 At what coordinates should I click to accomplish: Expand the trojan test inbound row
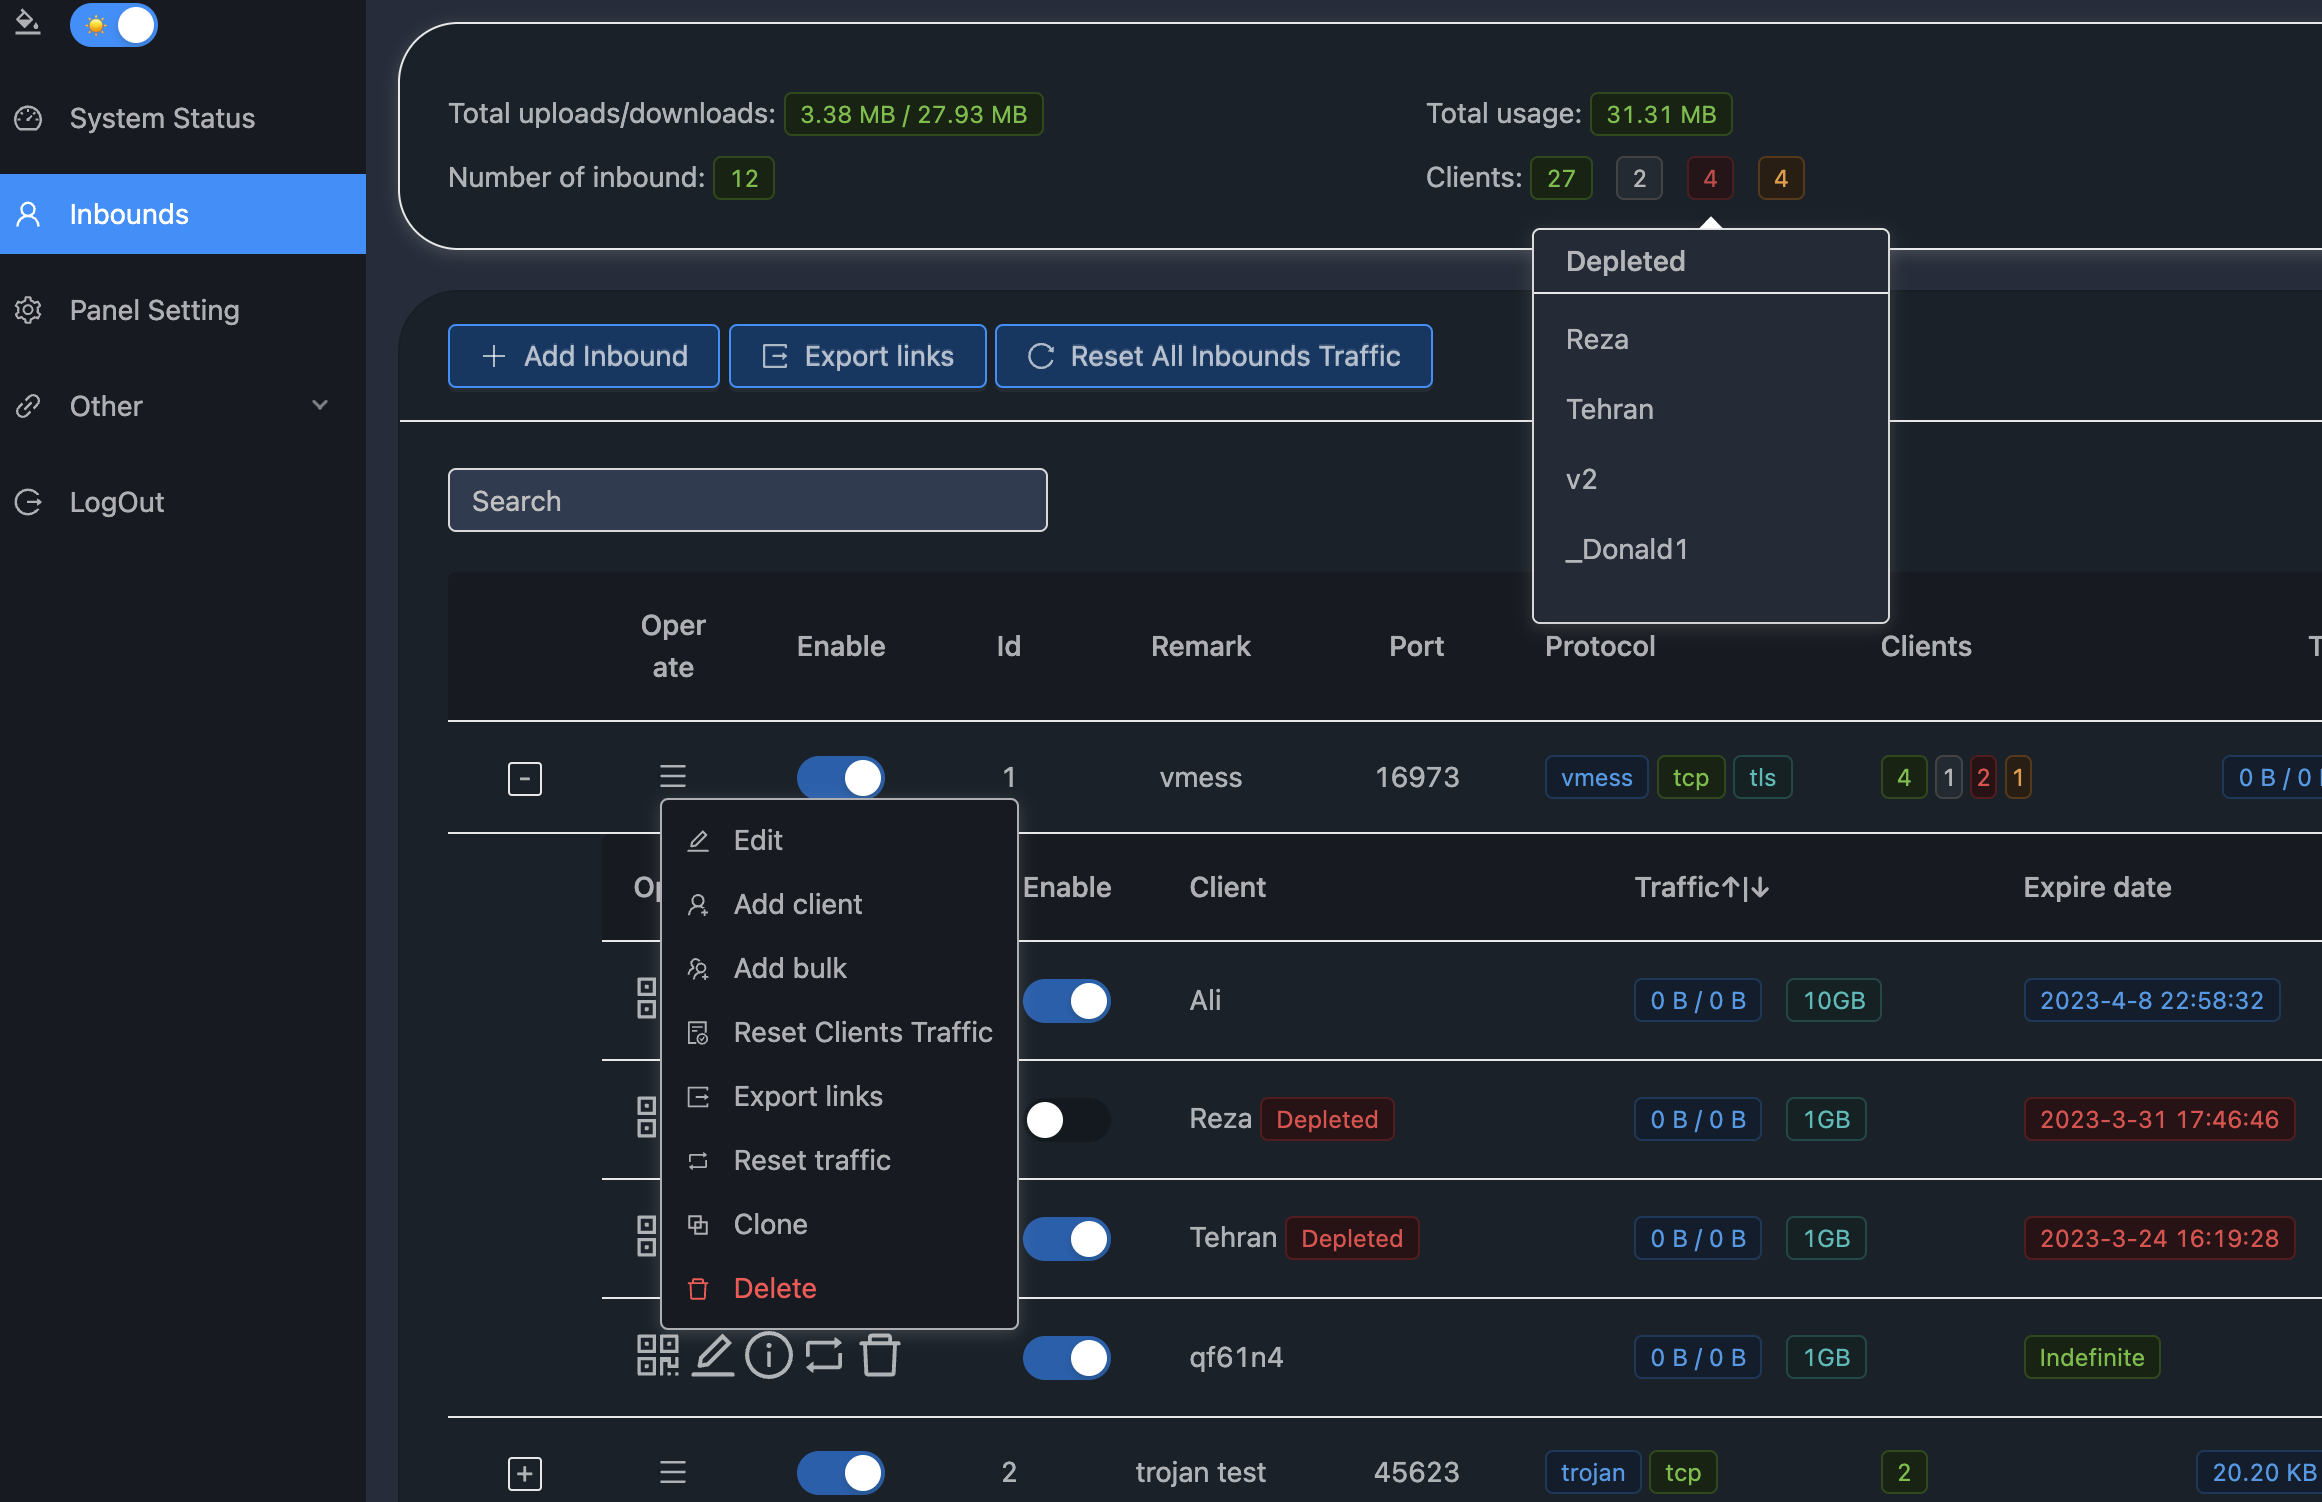coord(525,1473)
